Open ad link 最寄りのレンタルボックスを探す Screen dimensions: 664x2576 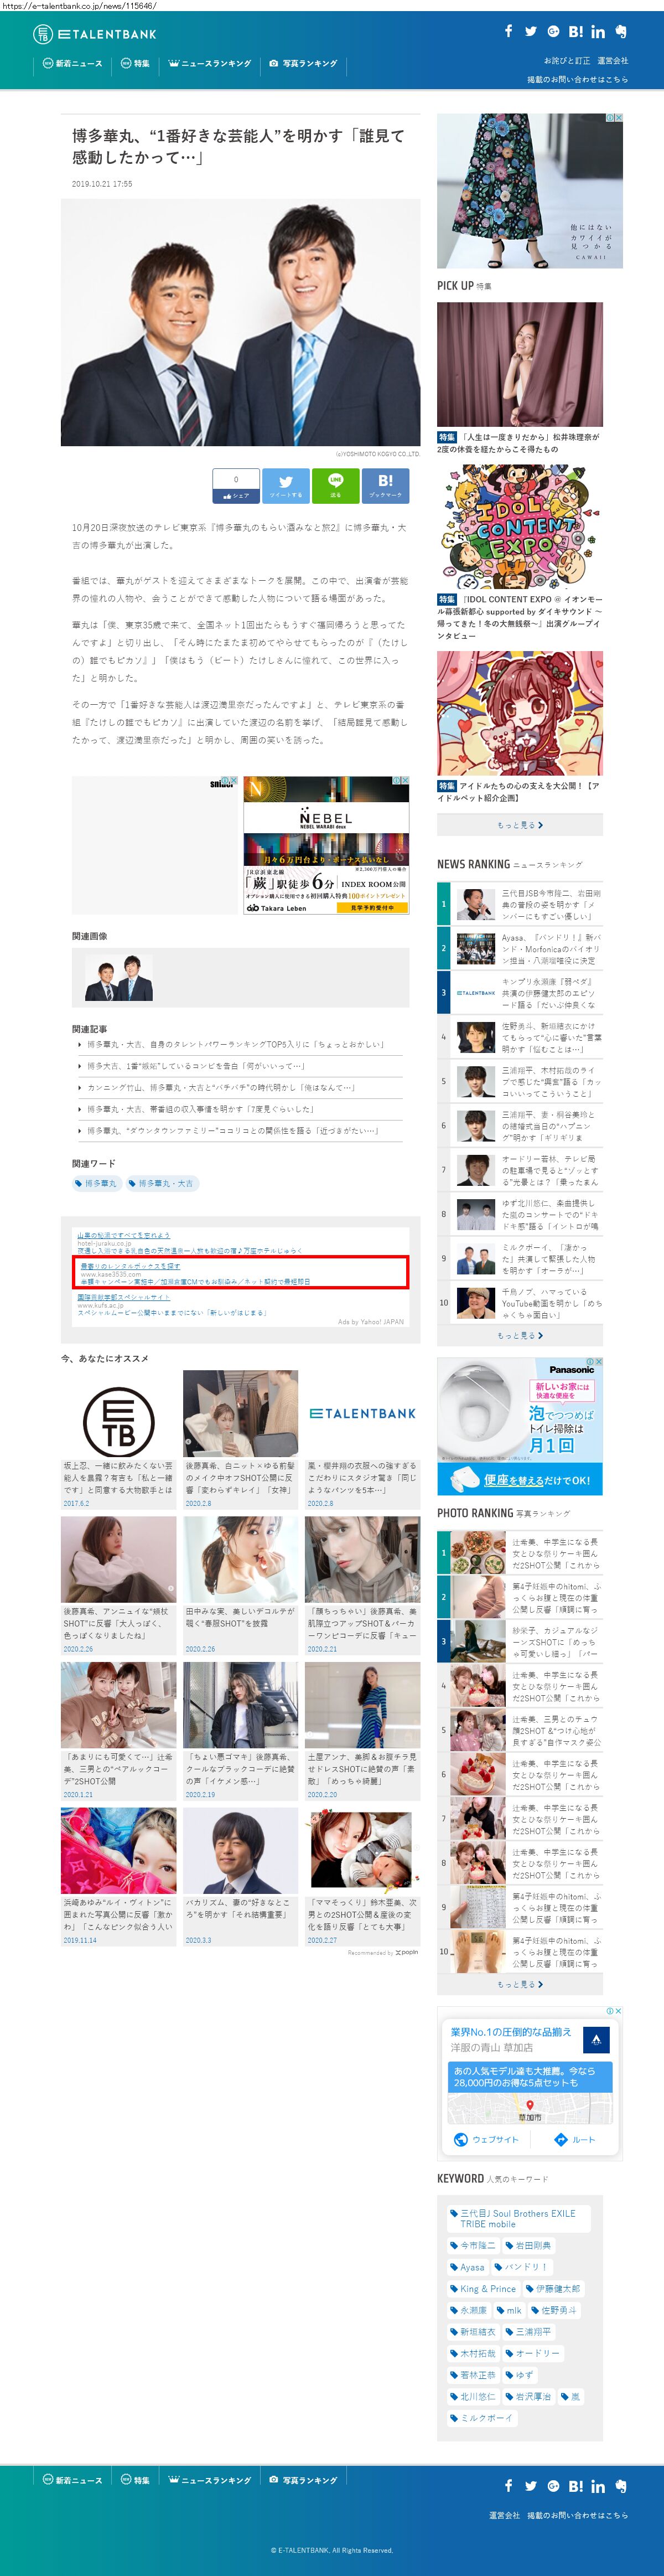pyautogui.click(x=130, y=1266)
